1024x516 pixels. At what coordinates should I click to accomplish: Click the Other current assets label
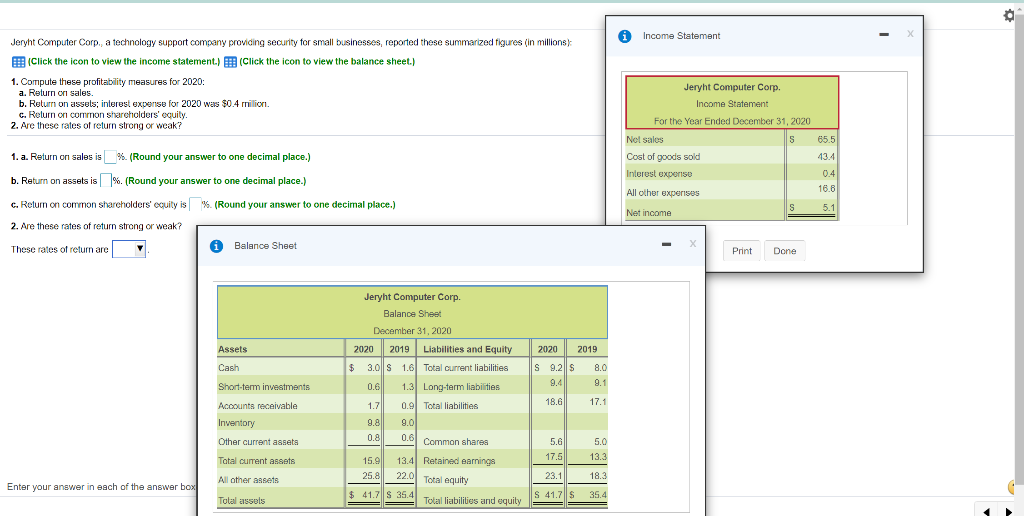pyautogui.click(x=258, y=442)
